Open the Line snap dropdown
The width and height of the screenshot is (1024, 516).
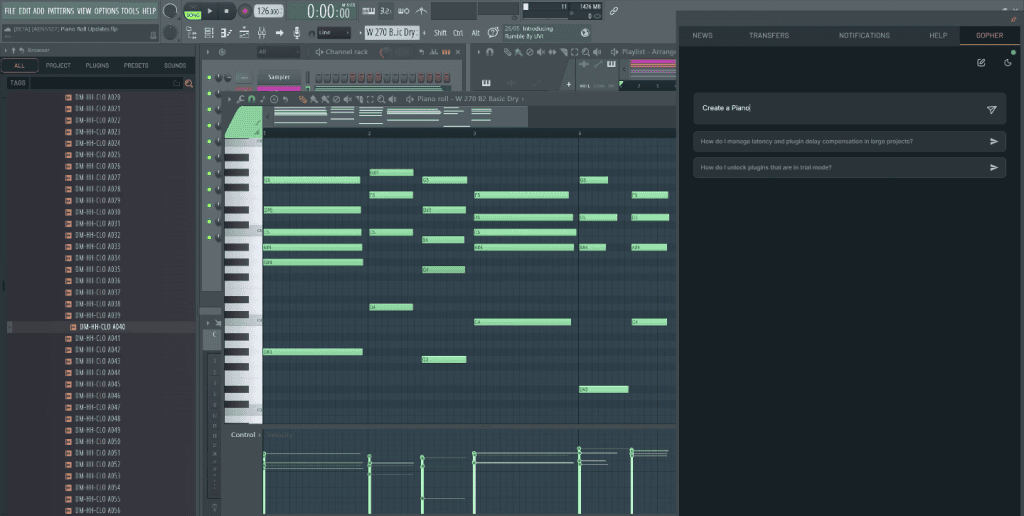334,33
